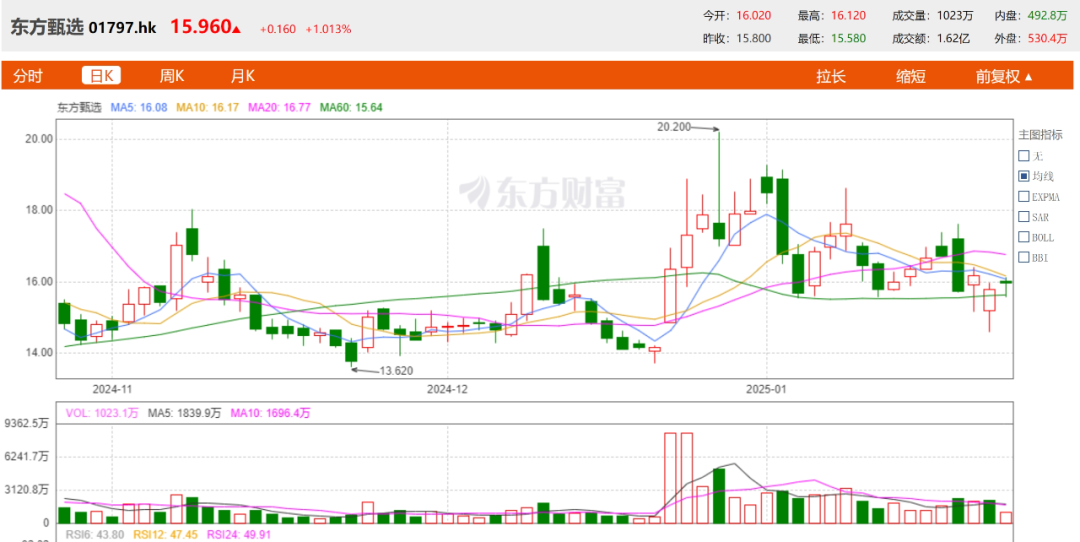Click the stock name 东方甄选 01797.hk
The width and height of the screenshot is (1080, 542).
(x=83, y=28)
